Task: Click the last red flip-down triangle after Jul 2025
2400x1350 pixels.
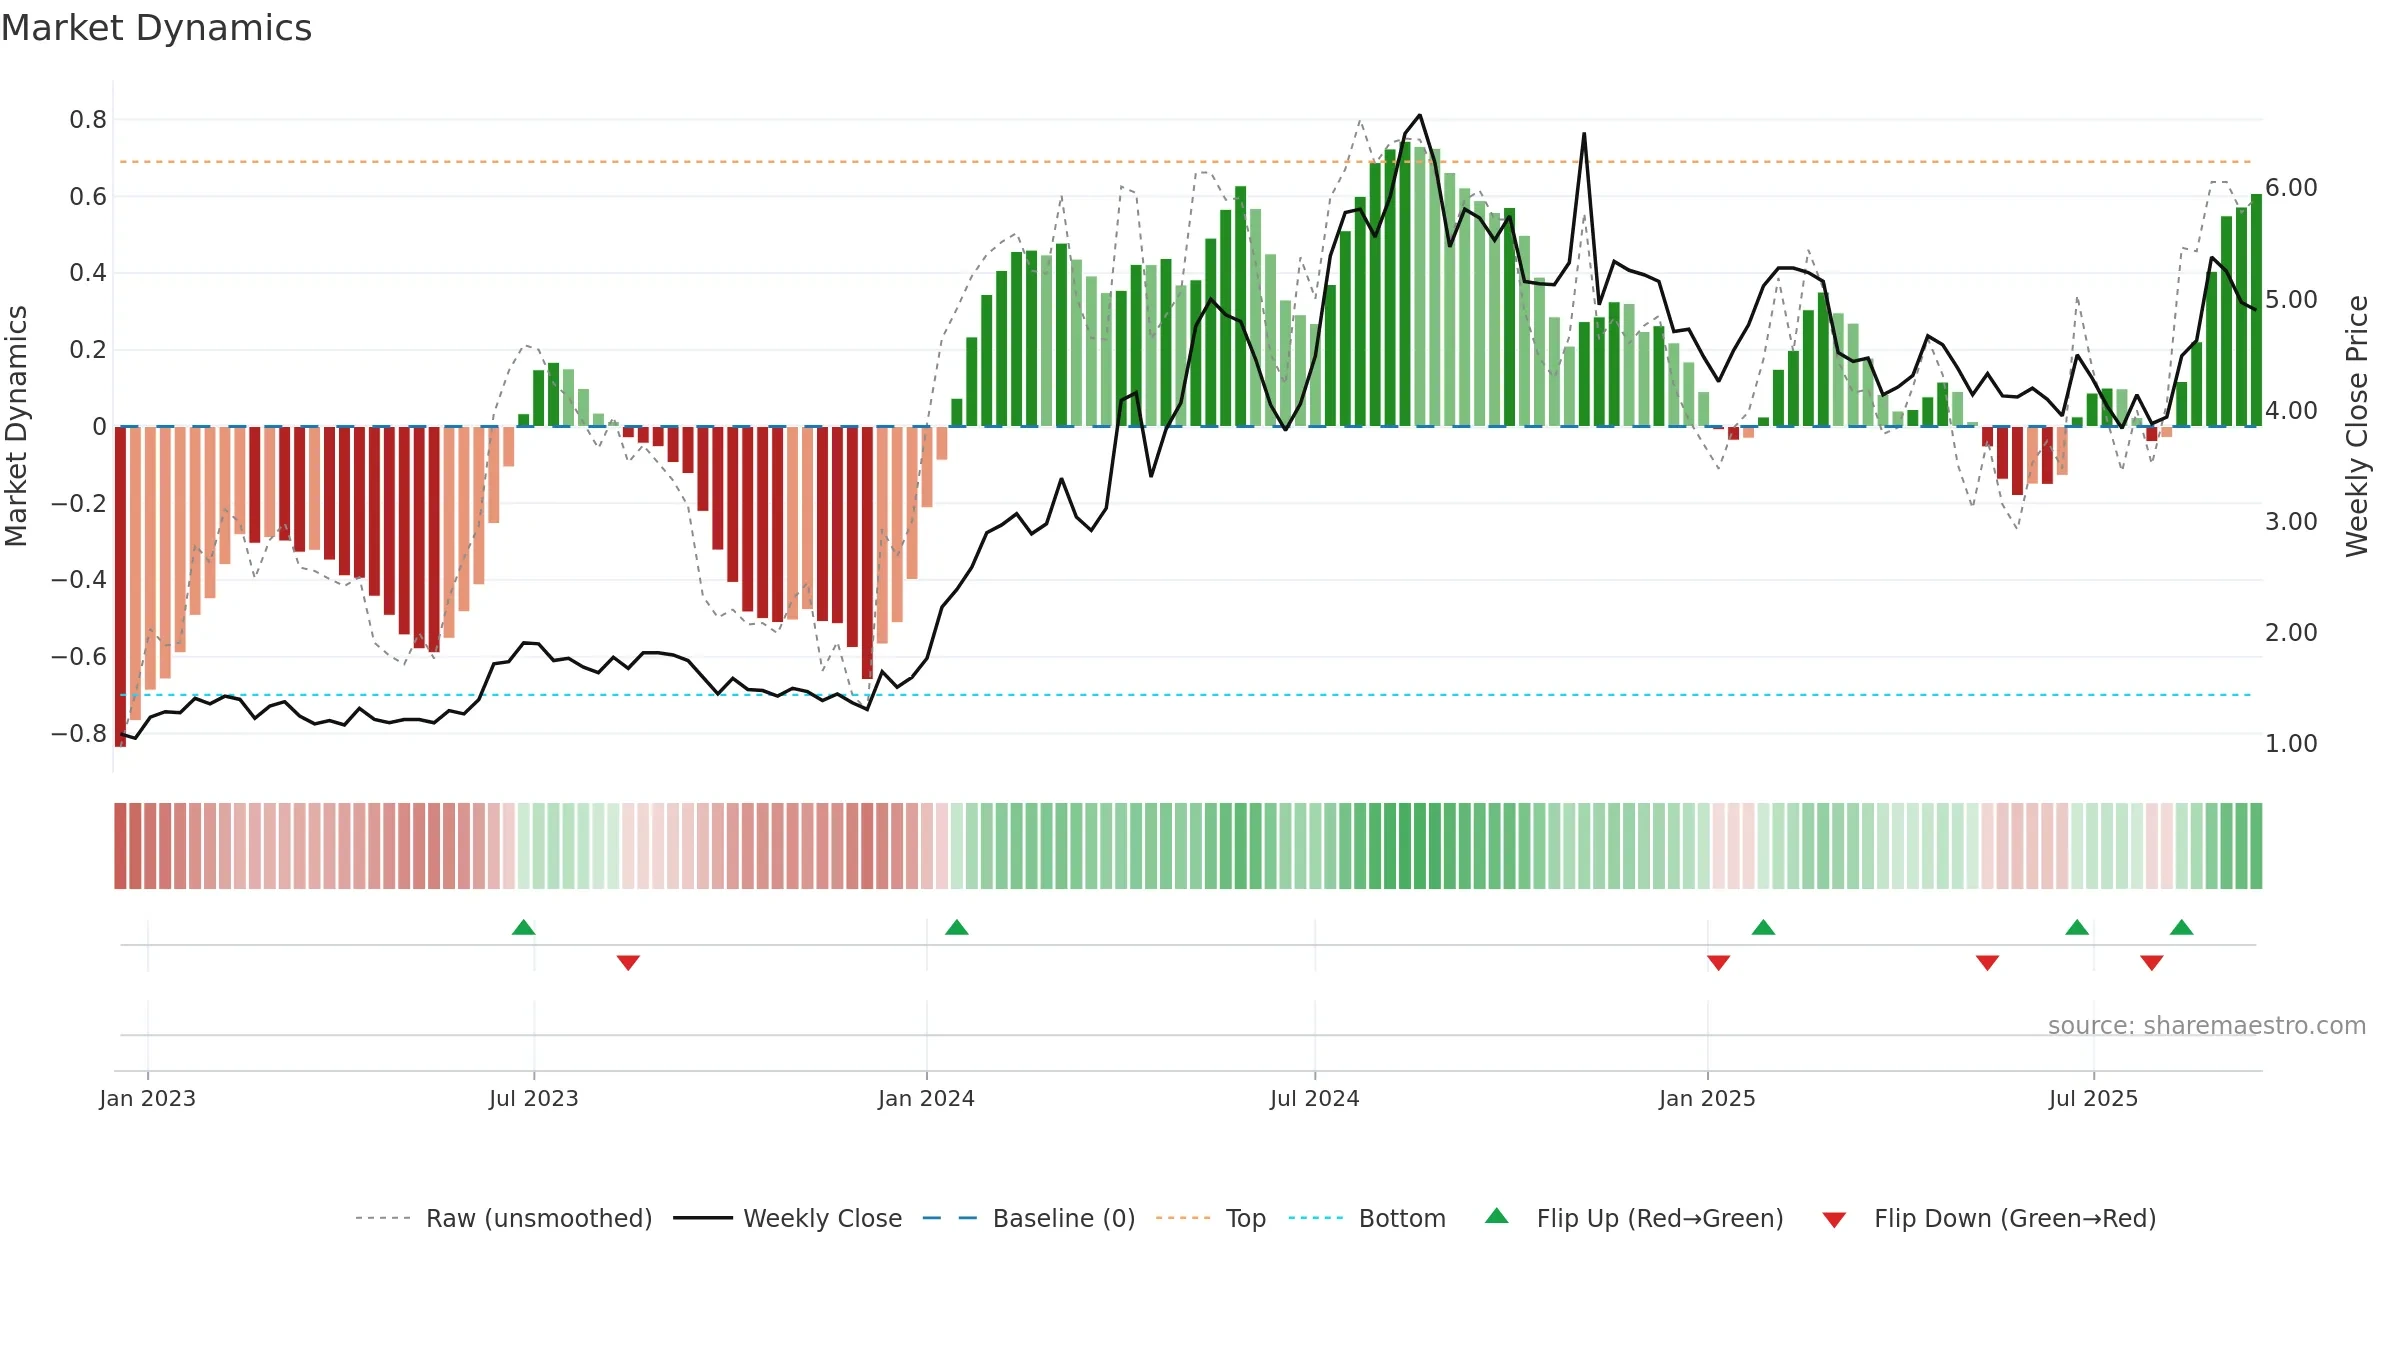Action: pyautogui.click(x=2152, y=962)
